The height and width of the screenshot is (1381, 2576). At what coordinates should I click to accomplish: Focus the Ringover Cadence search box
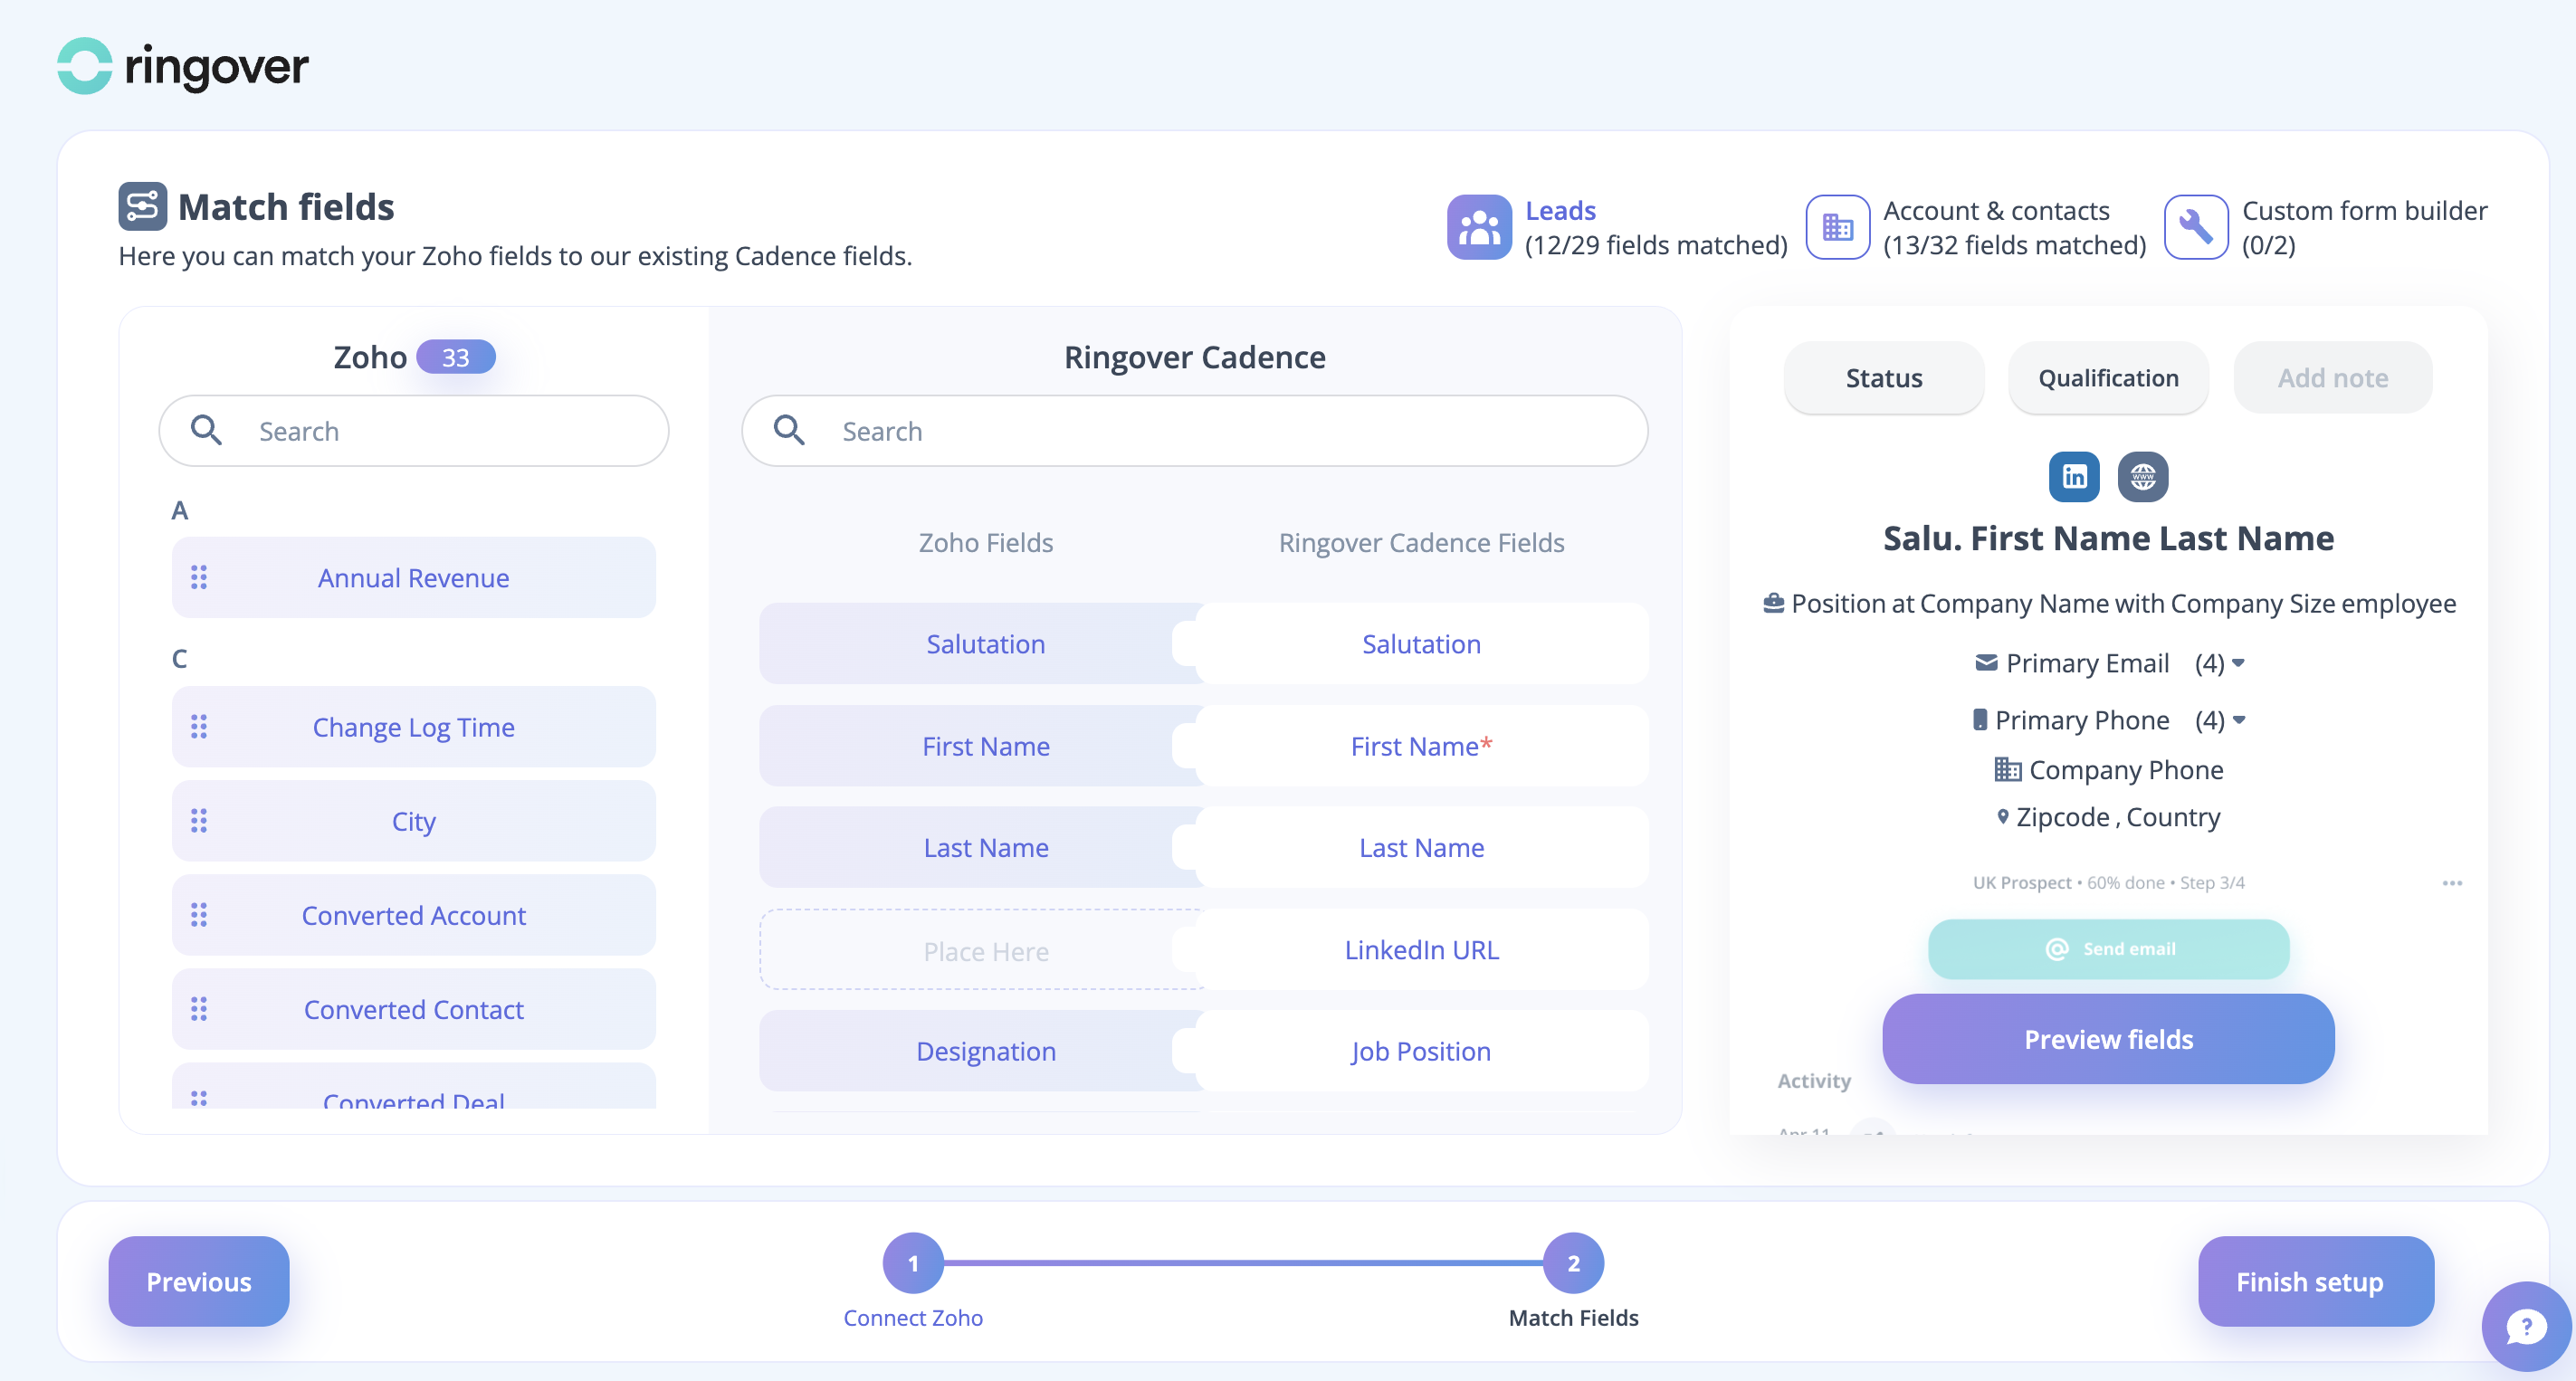point(1194,430)
